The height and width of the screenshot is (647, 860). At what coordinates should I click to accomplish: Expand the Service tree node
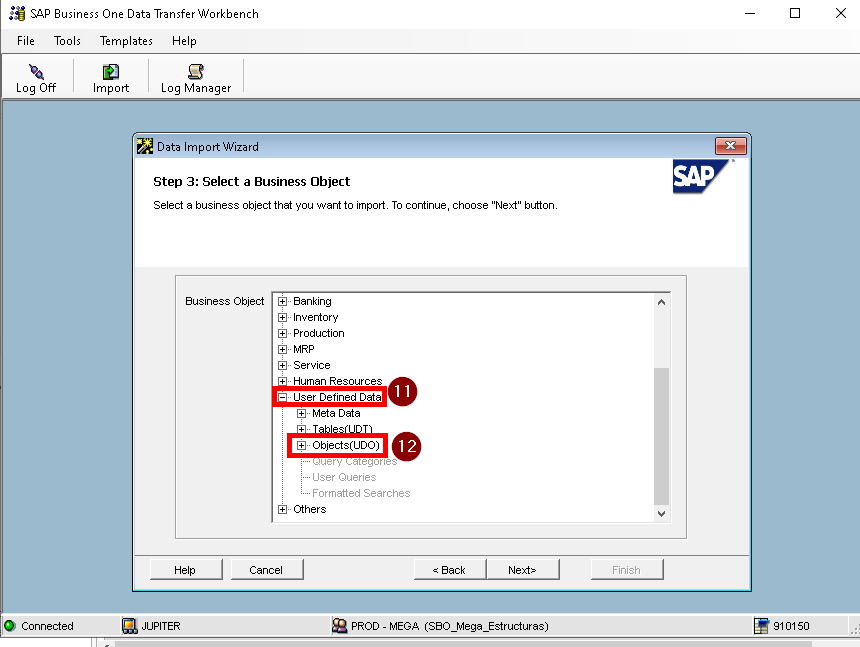pyautogui.click(x=282, y=365)
